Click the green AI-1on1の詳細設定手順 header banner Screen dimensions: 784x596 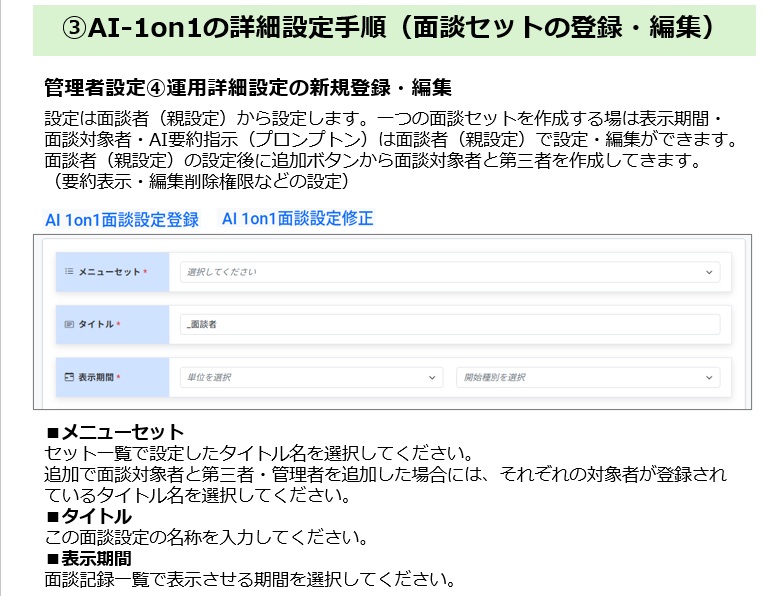pyautogui.click(x=392, y=28)
